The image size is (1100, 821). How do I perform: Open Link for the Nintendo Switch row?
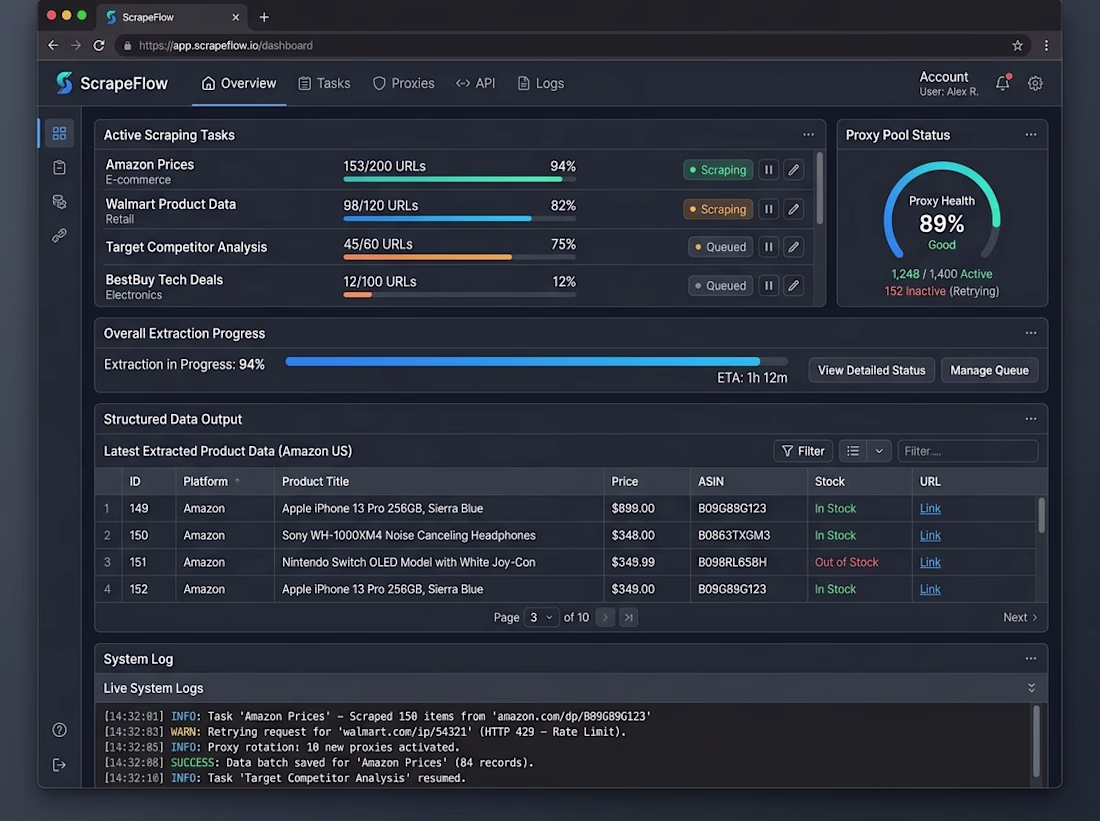pyautogui.click(x=930, y=562)
